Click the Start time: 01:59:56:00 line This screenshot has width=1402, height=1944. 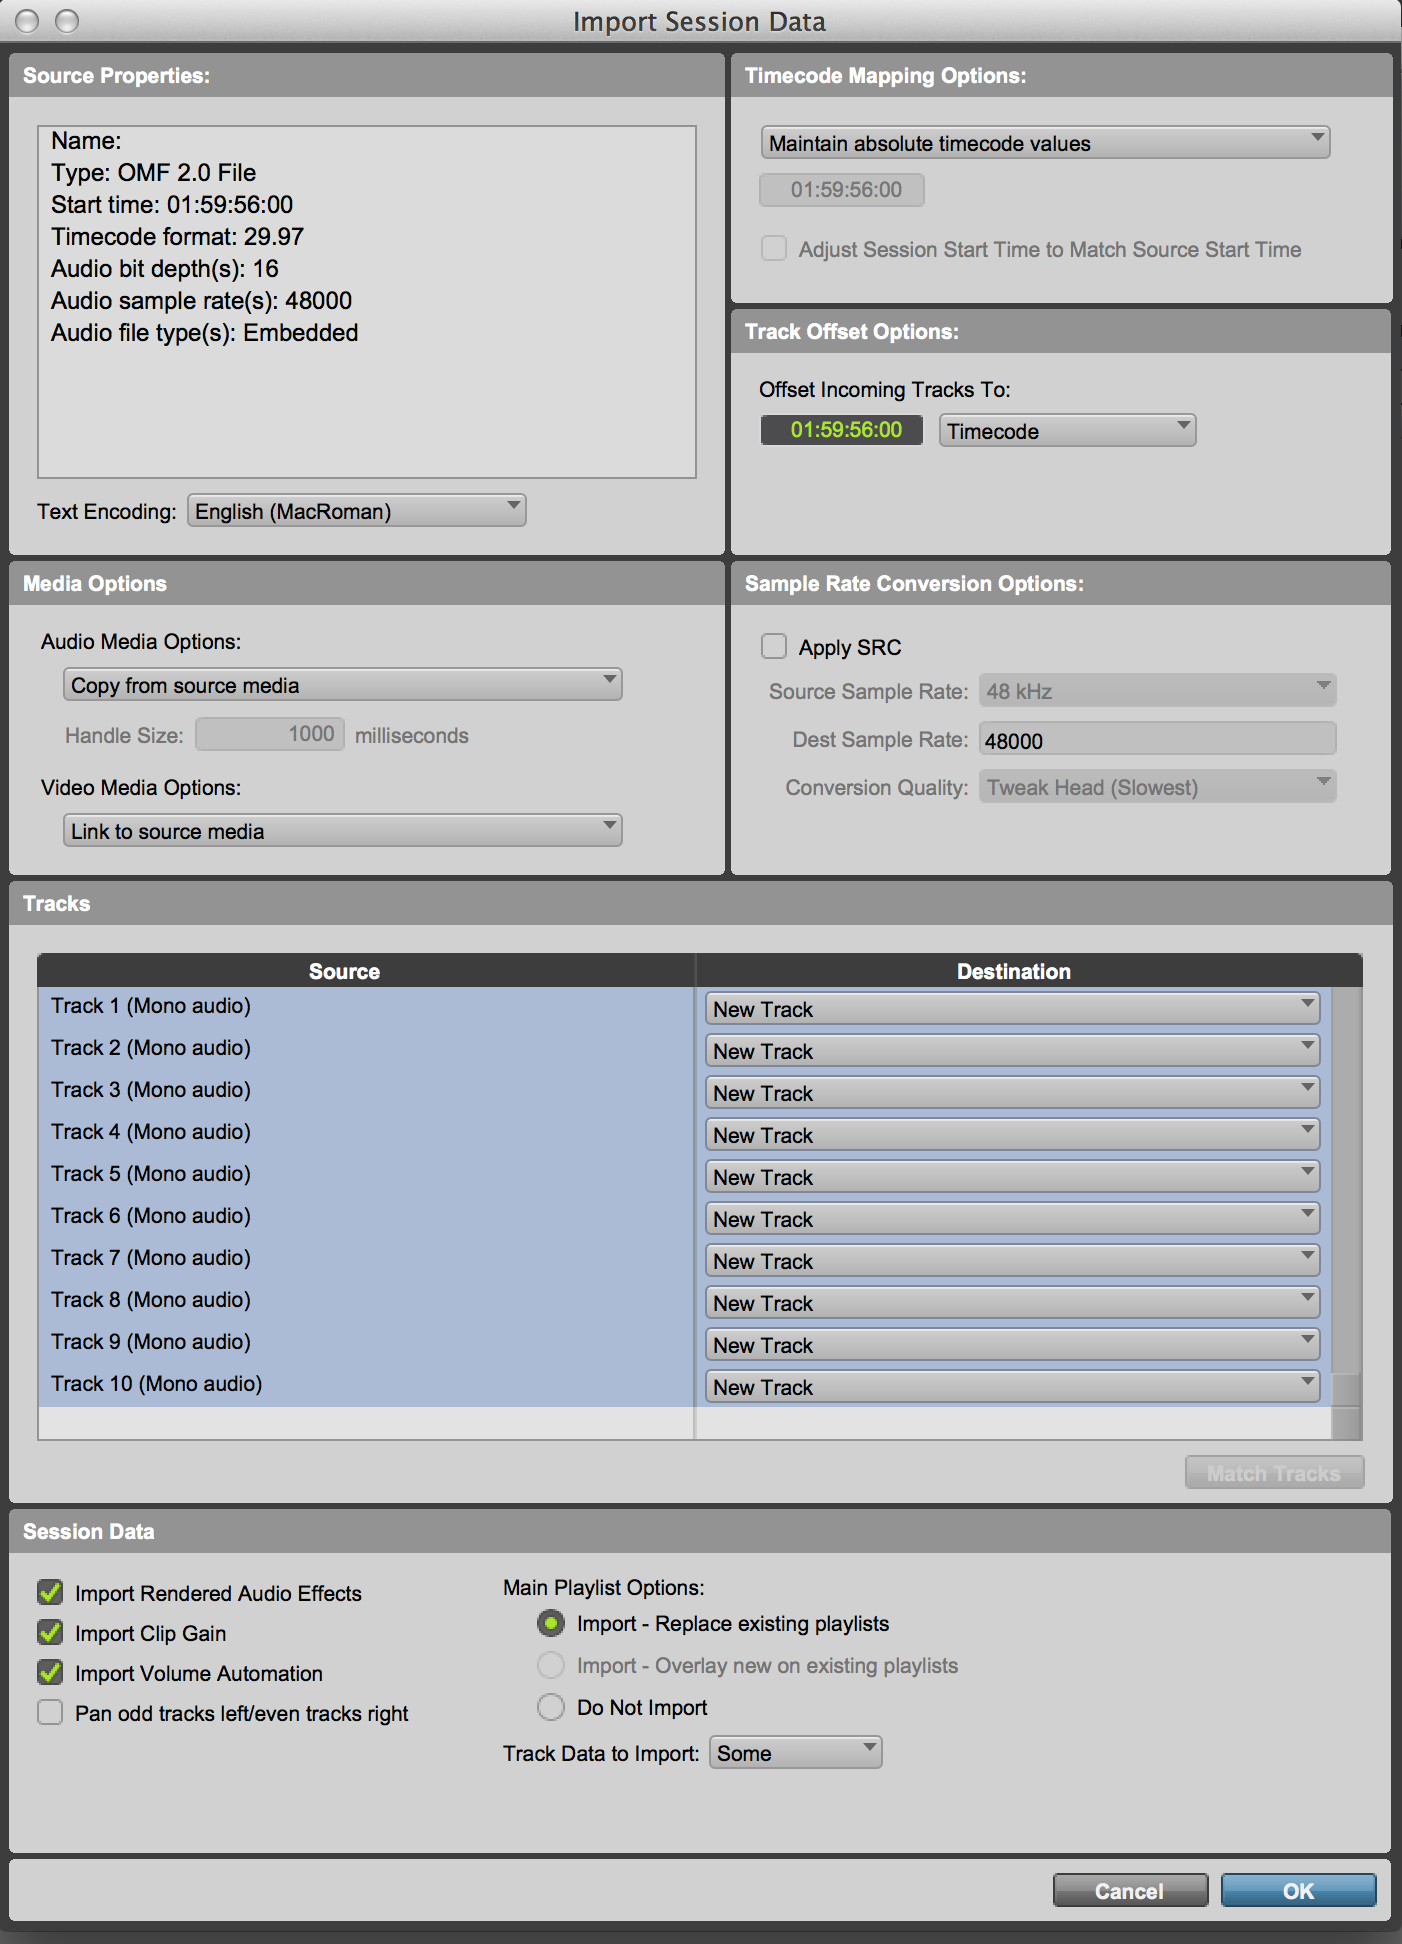[x=172, y=205]
